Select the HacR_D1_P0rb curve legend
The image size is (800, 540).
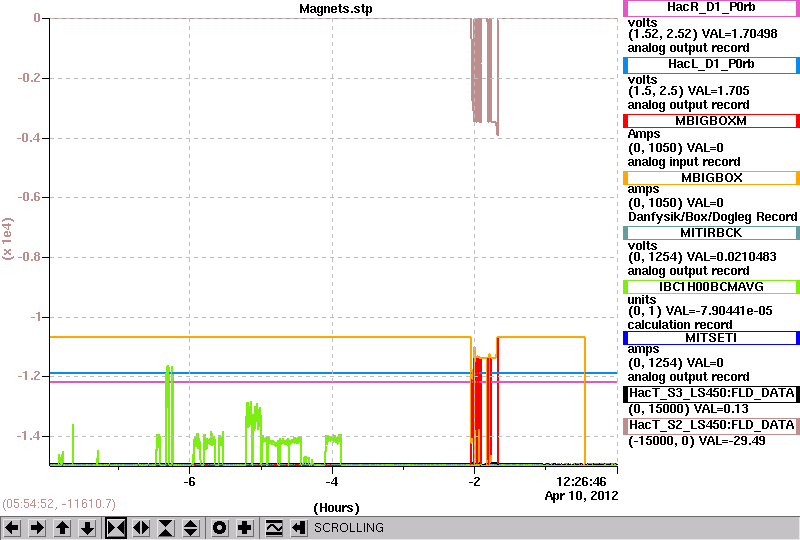tap(711, 8)
